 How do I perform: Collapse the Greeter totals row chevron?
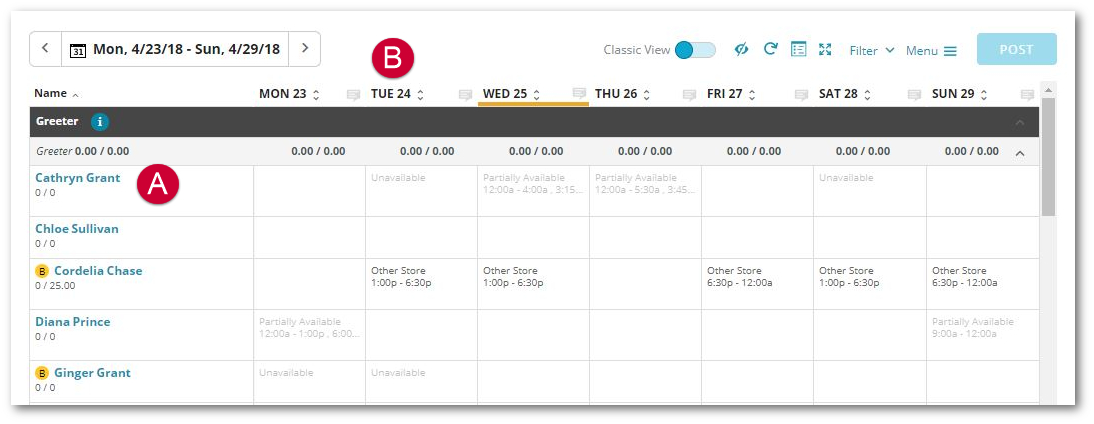[x=1019, y=153]
